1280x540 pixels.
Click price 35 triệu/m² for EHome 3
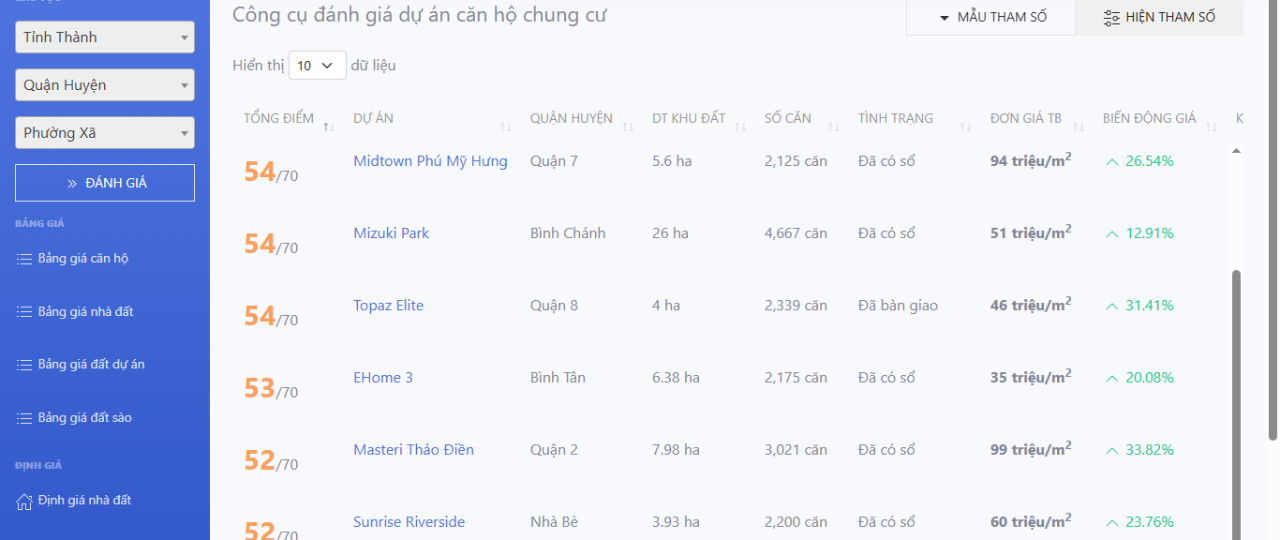pos(1031,376)
